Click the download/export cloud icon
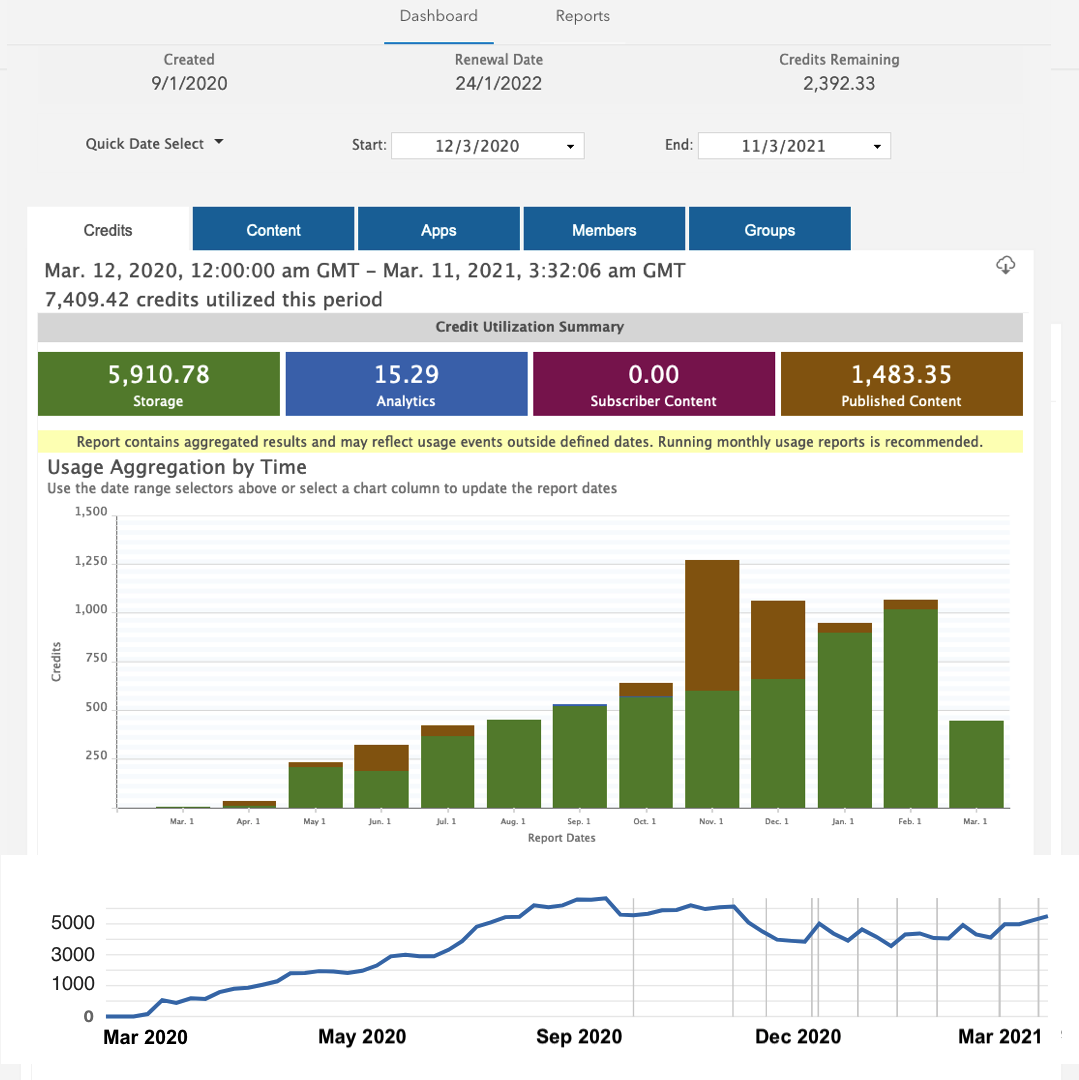Screen dimensions: 1079x1080 [1006, 265]
